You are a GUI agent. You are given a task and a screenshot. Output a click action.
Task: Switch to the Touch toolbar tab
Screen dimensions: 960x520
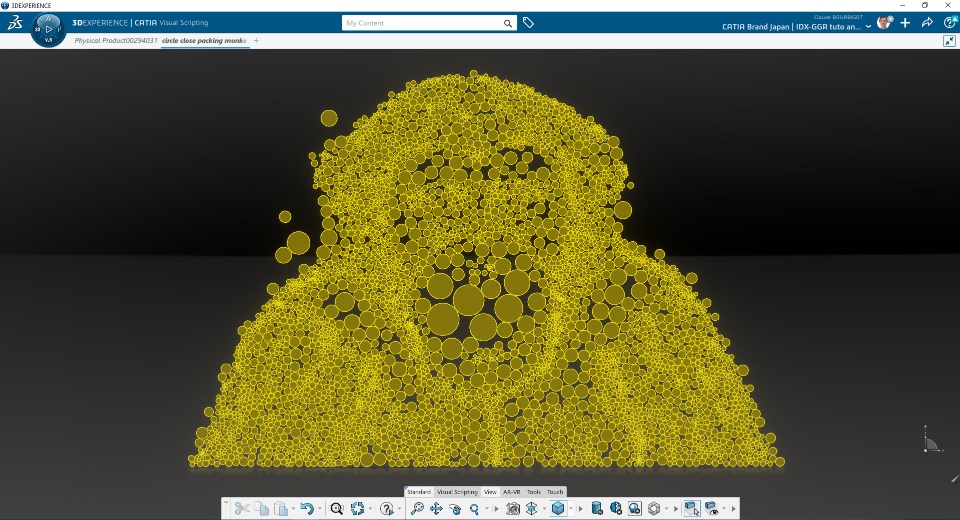pos(555,492)
